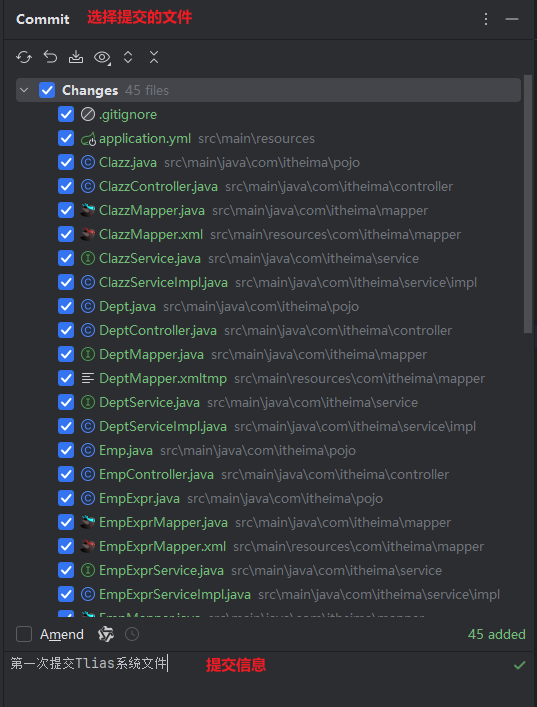Click the class icon of EmpController.java
The image size is (537, 707).
coord(87,474)
